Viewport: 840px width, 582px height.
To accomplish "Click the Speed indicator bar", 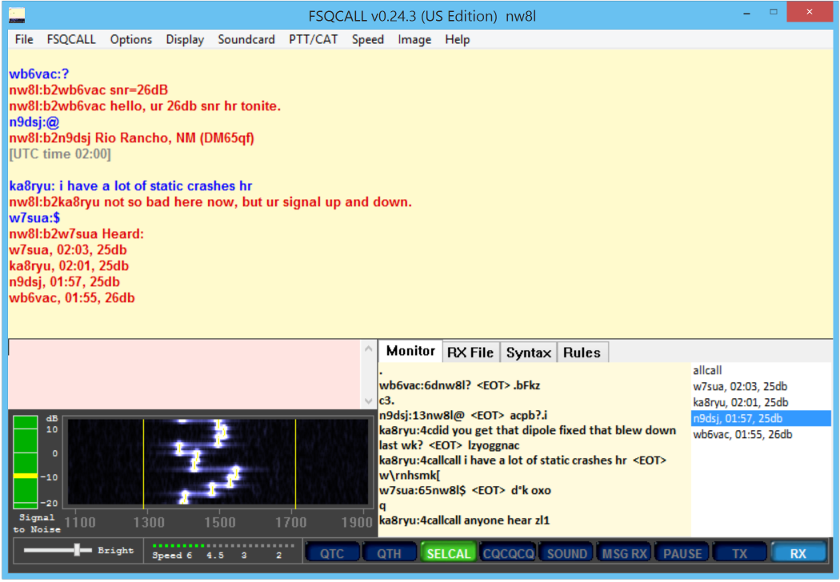I will tap(223, 546).
